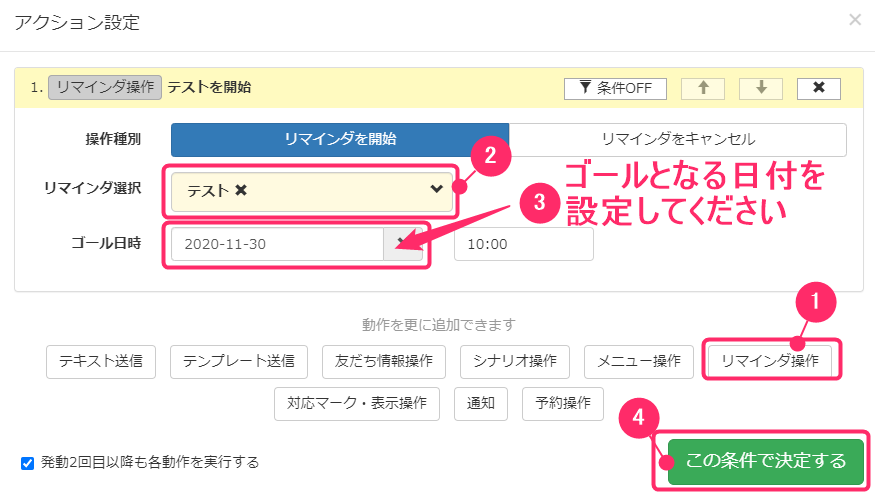Add a 対応マーク・表示操作 action
The height and width of the screenshot is (492, 875).
pyautogui.click(x=357, y=403)
